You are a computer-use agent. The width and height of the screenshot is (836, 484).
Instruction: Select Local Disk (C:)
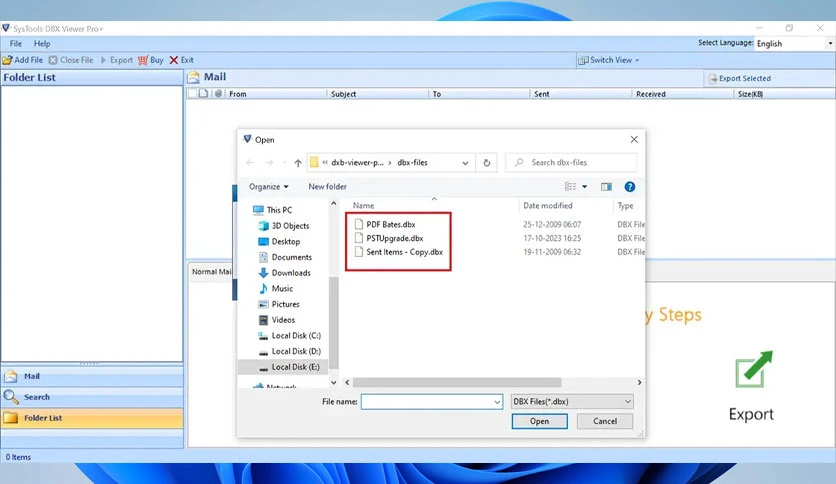[290, 336]
